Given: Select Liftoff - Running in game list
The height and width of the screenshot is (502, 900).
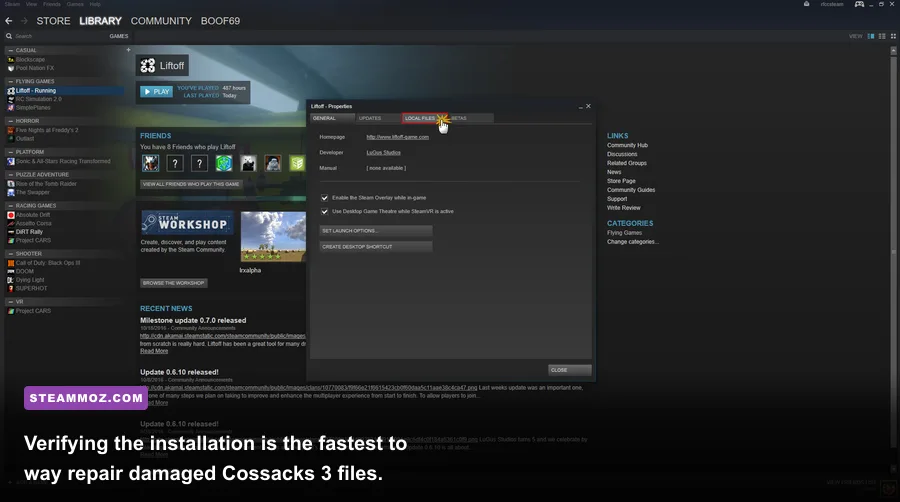Looking at the screenshot, I should (x=64, y=91).
